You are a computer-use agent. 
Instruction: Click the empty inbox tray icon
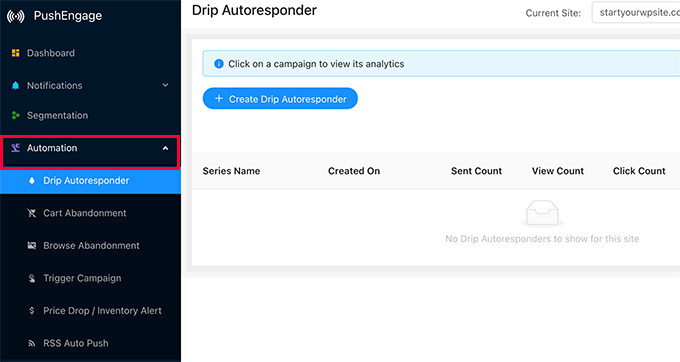542,213
